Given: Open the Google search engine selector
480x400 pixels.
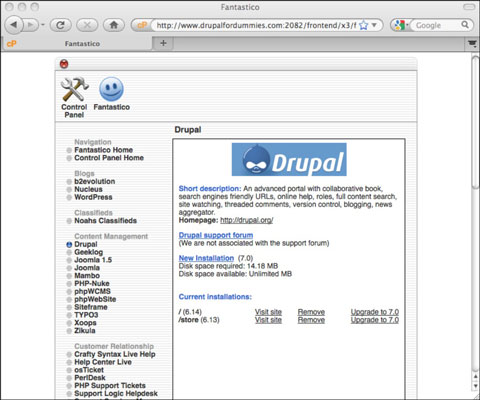Looking at the screenshot, I should point(400,25).
